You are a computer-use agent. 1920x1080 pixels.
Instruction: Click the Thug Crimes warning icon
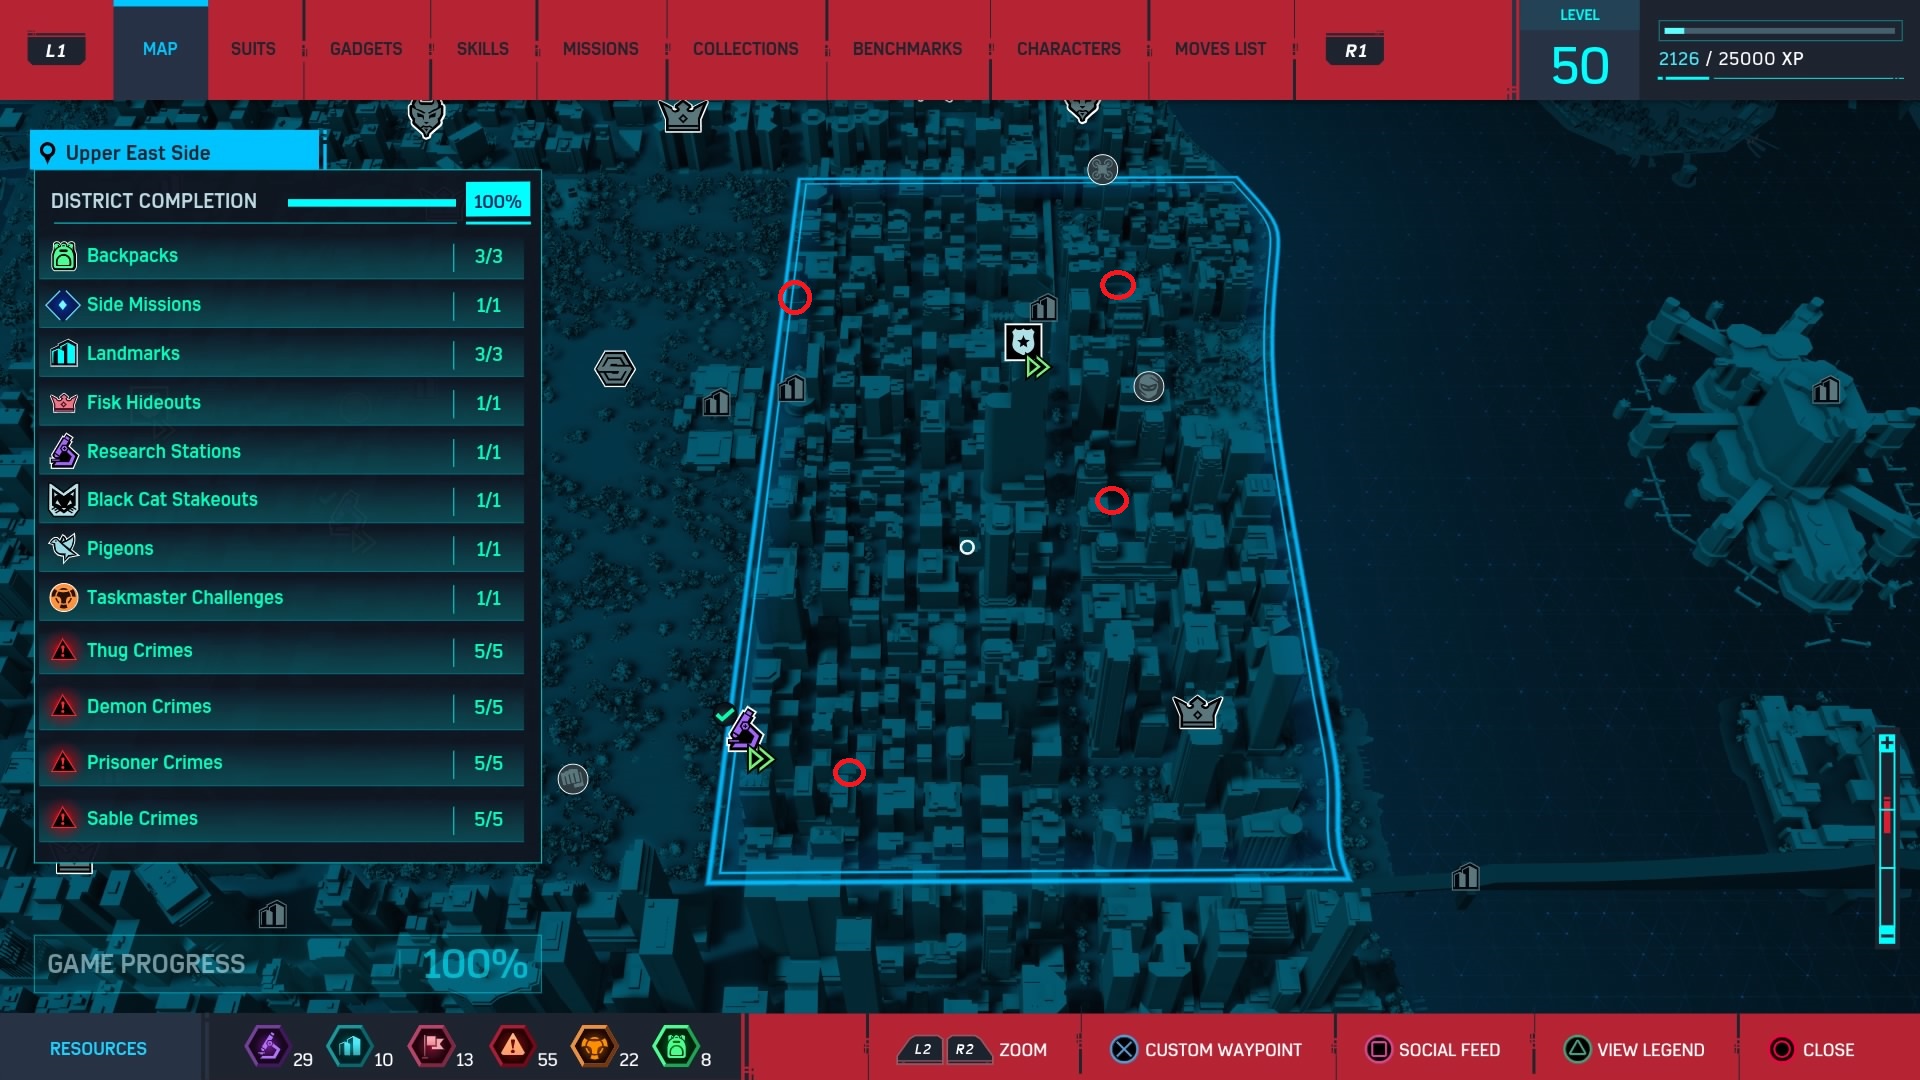coord(63,651)
